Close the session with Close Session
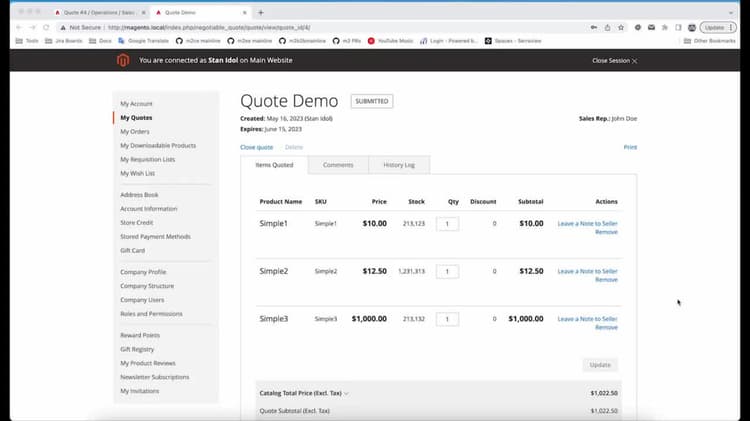 click(x=615, y=61)
